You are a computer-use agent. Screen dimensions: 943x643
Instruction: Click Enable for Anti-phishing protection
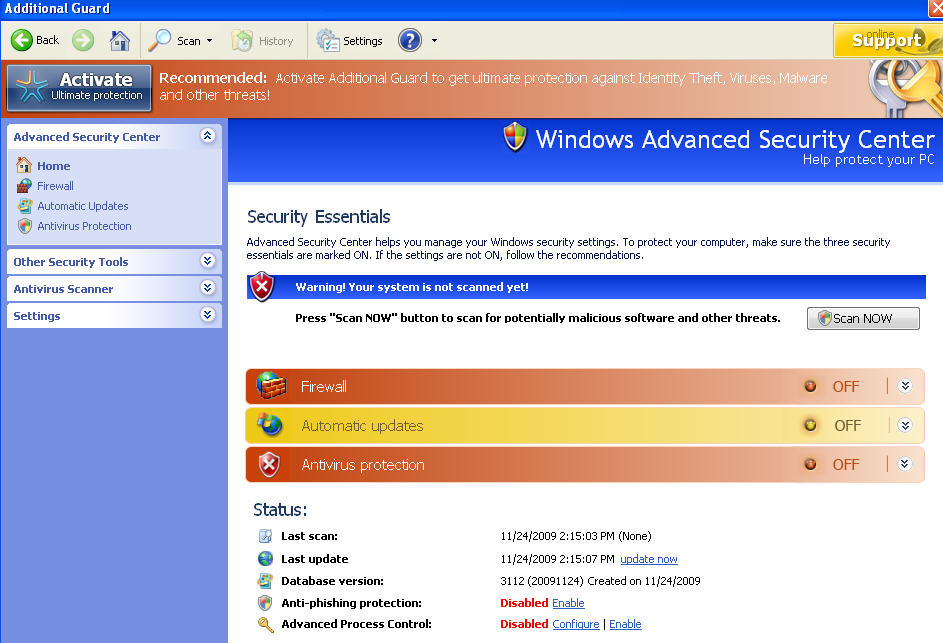(568, 603)
